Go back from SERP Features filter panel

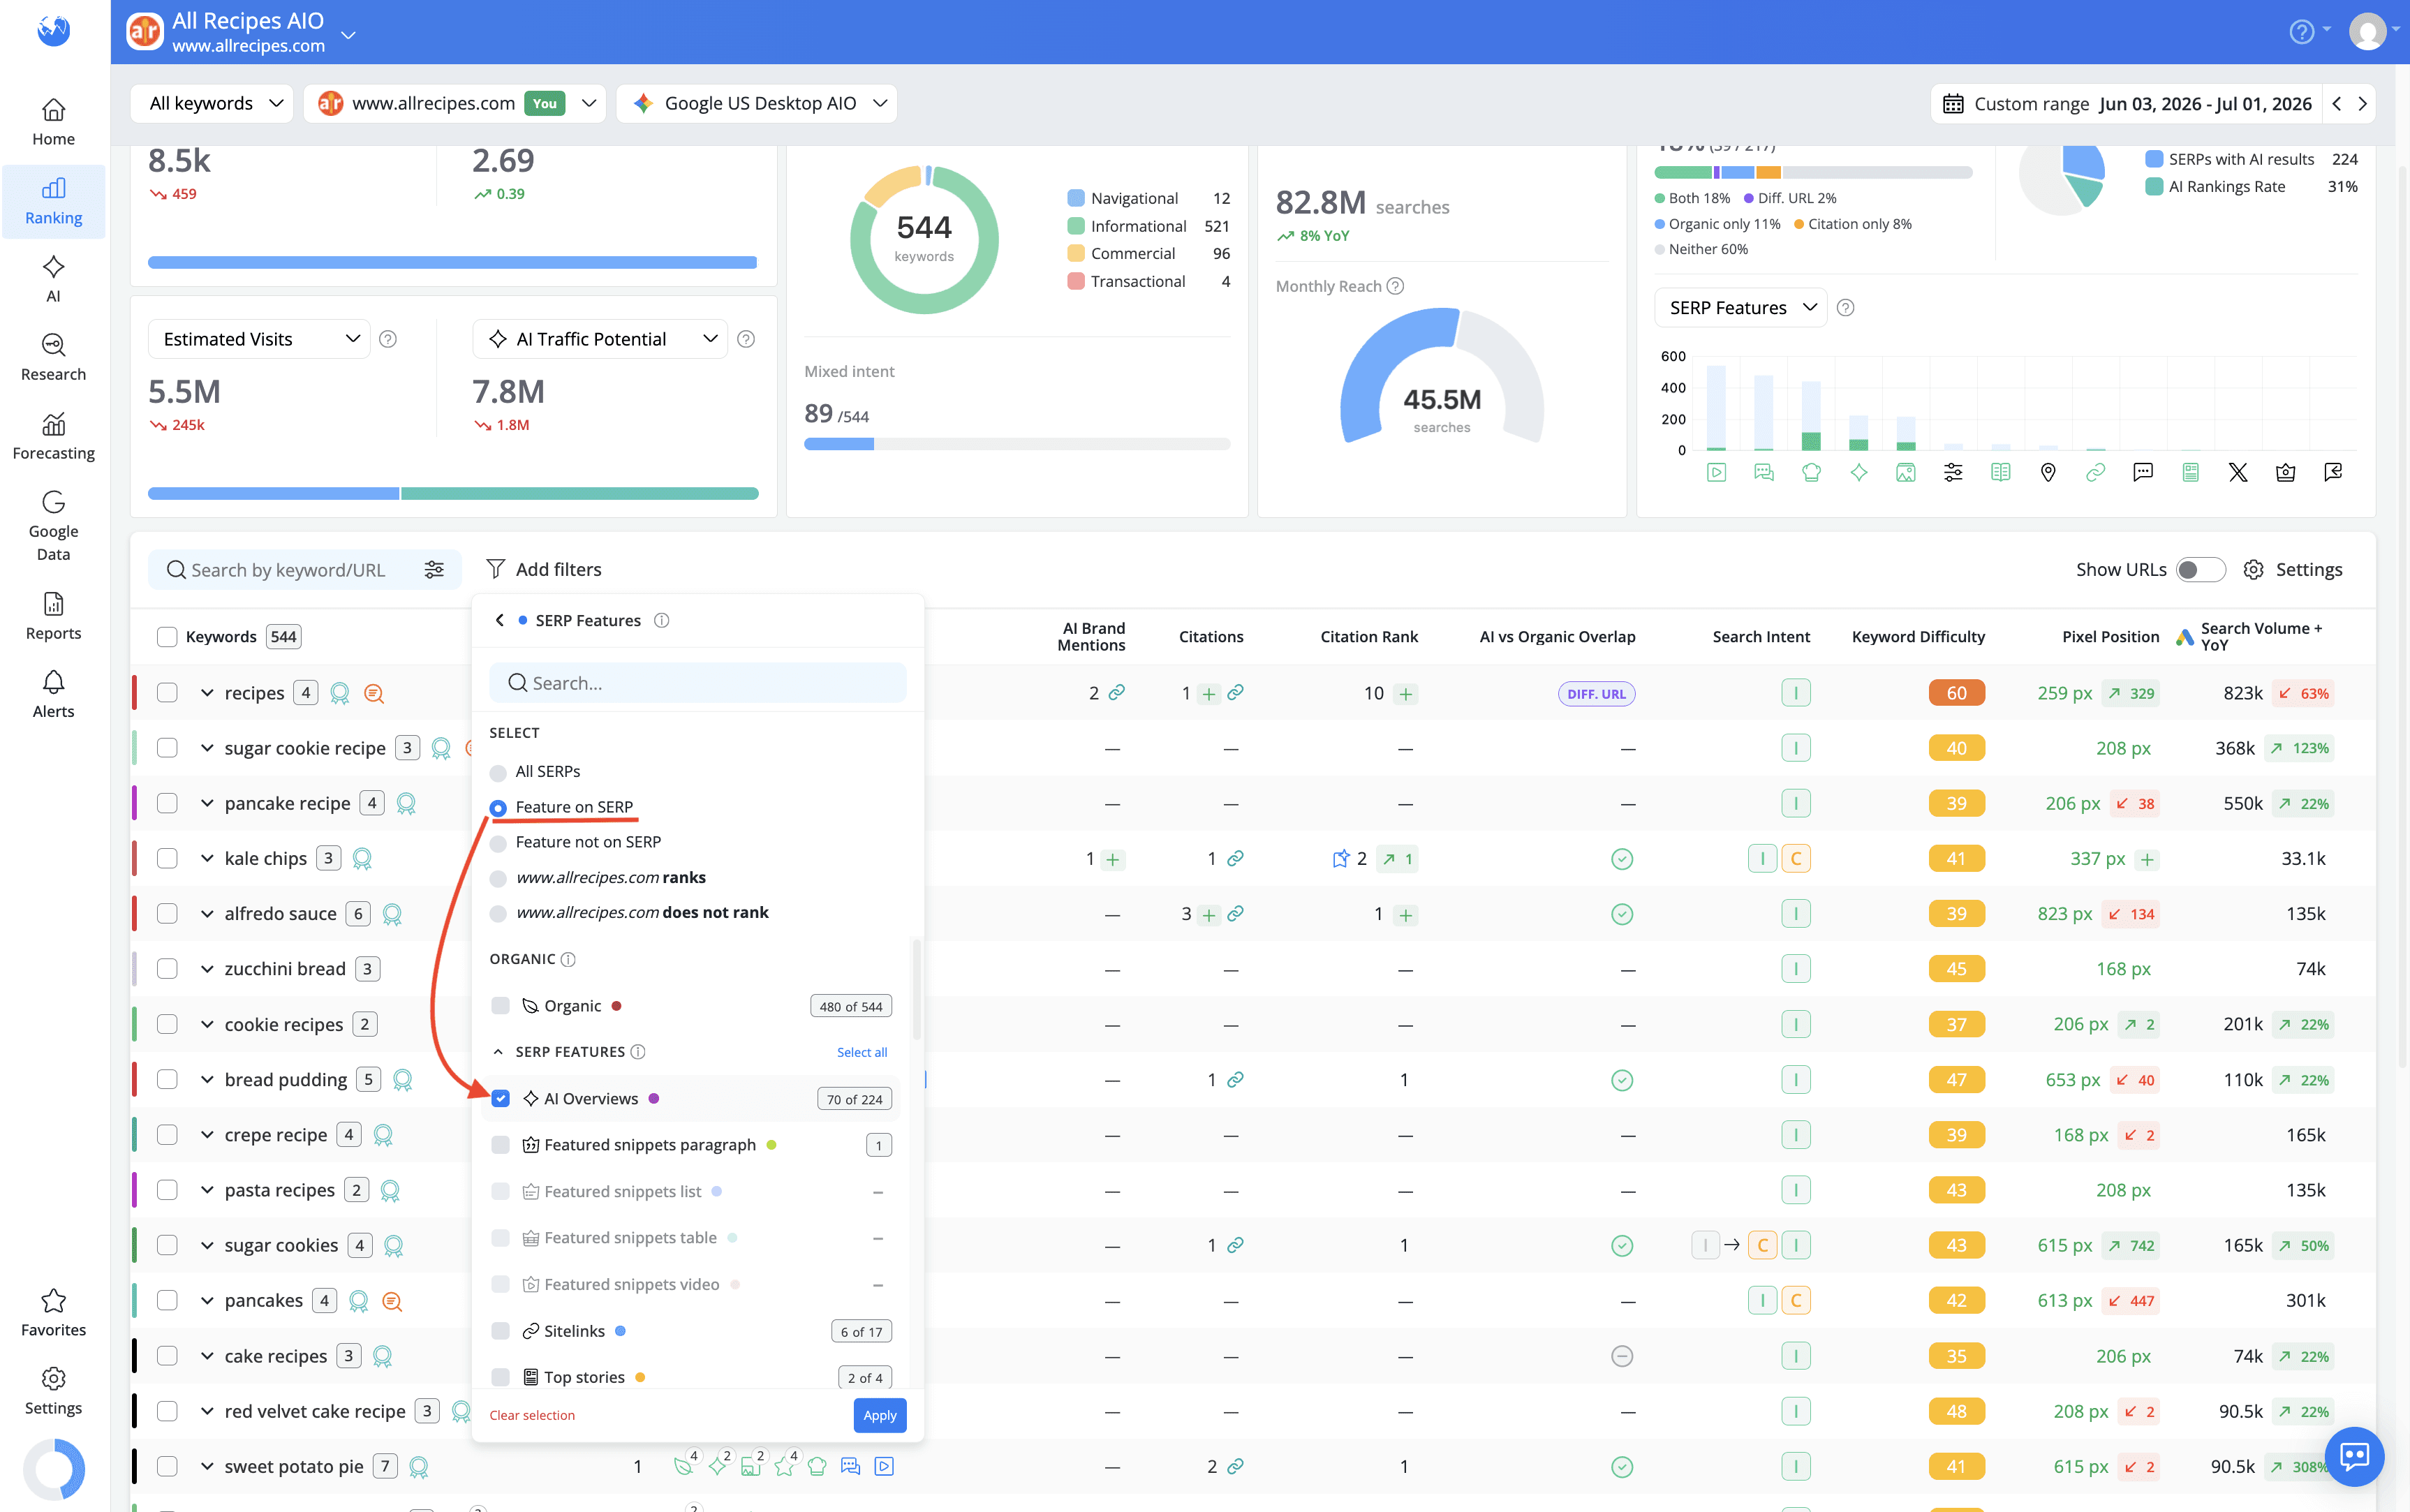point(500,621)
